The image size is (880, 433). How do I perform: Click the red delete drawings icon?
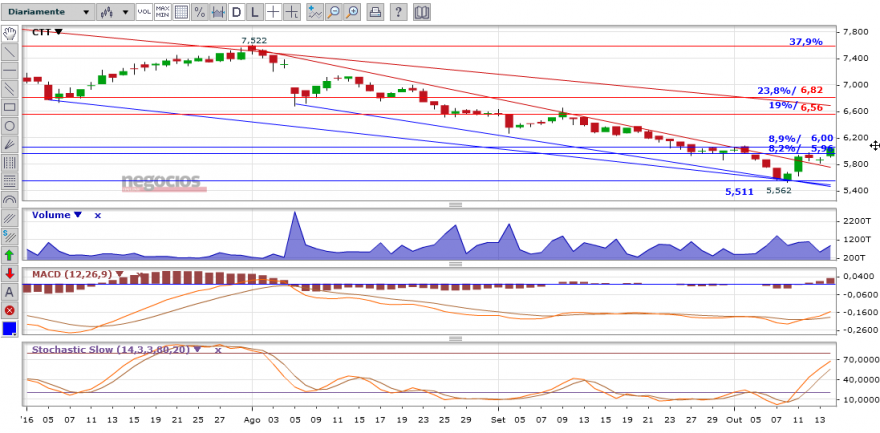9,310
